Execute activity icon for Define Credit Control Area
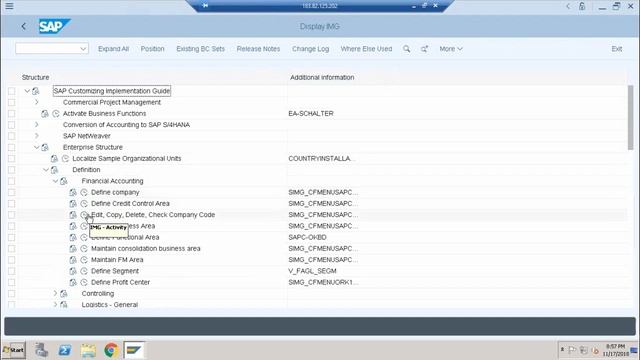Screen dimensions: 640x360 84,203
